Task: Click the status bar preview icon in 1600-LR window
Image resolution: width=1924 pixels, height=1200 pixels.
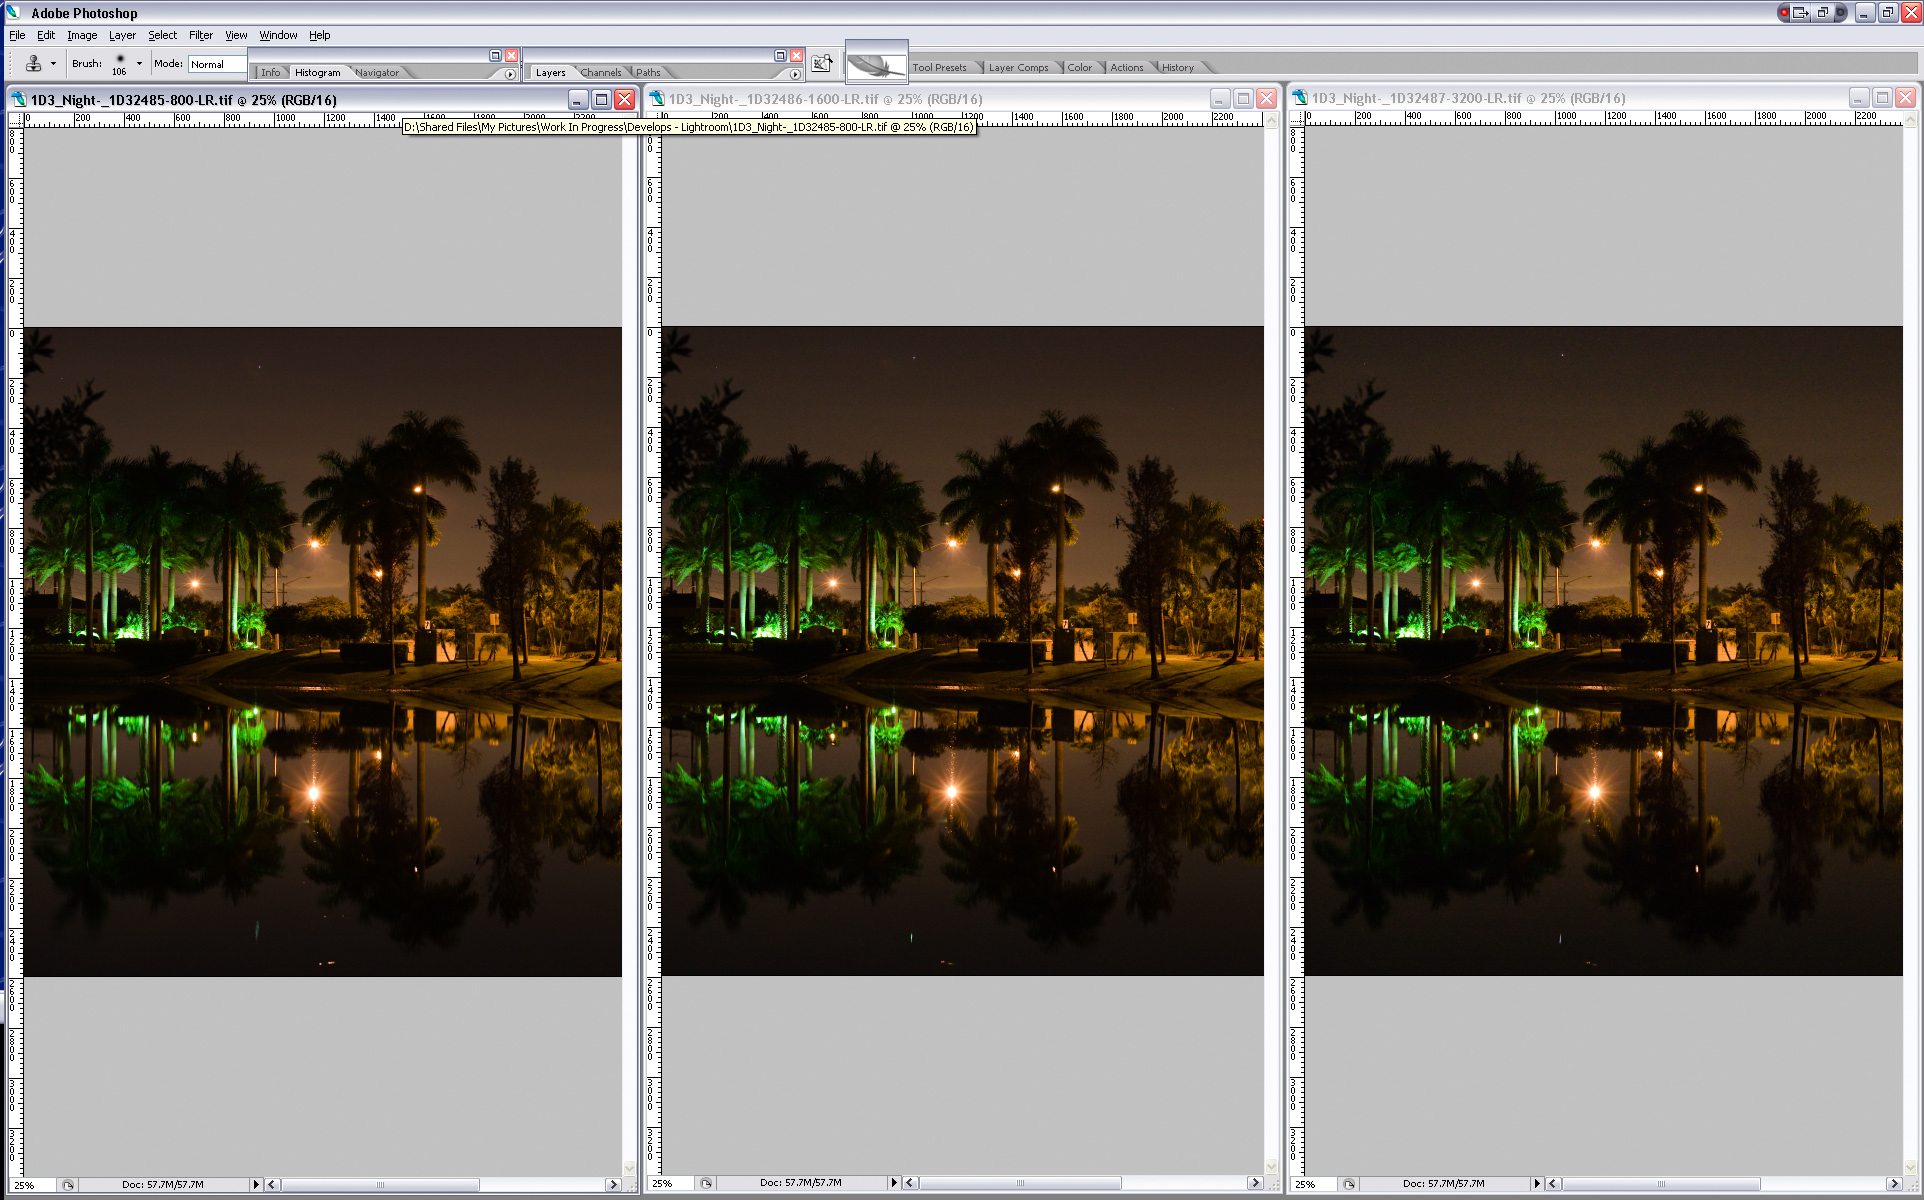Action: [x=706, y=1183]
